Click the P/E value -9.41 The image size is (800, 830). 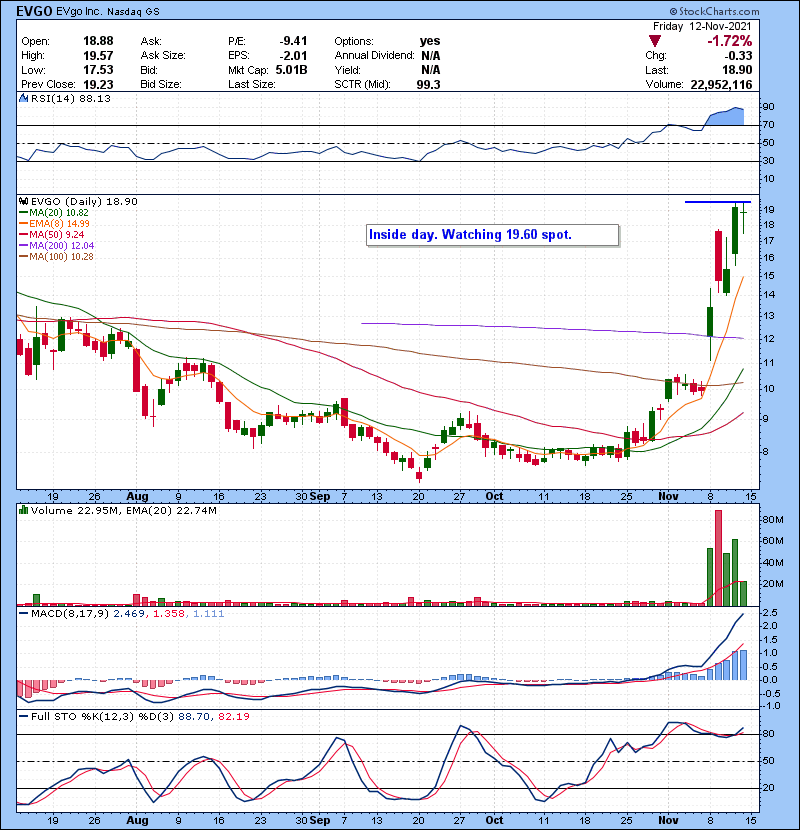[293, 41]
